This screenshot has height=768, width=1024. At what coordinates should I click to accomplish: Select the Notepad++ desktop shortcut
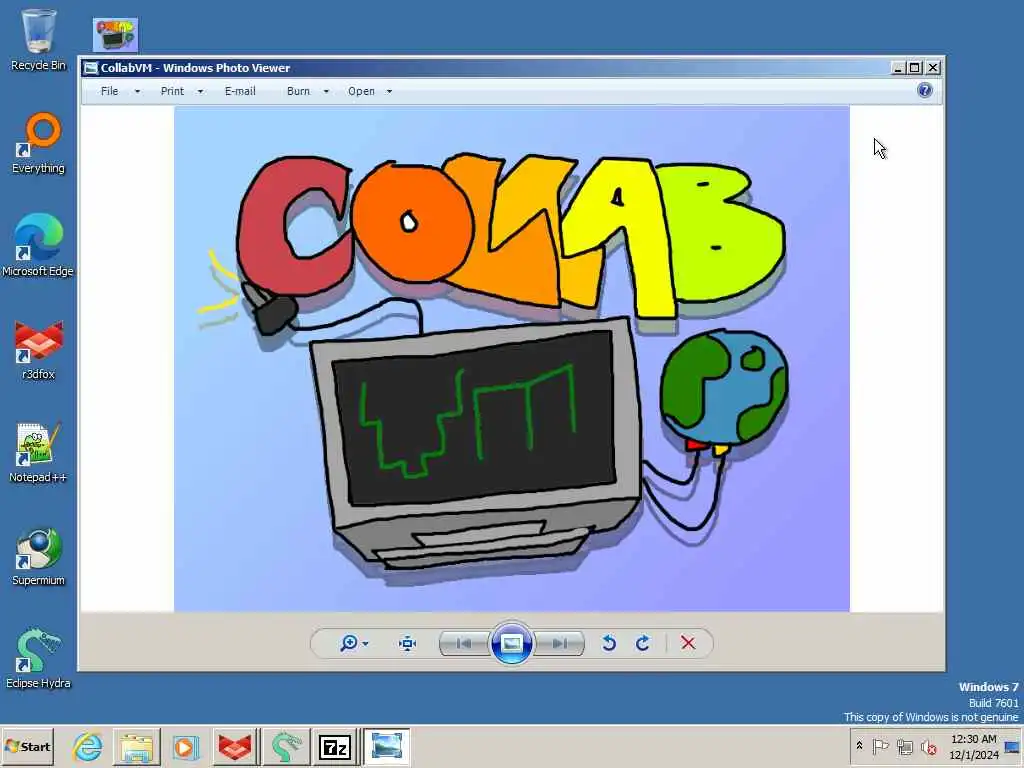pos(38,452)
